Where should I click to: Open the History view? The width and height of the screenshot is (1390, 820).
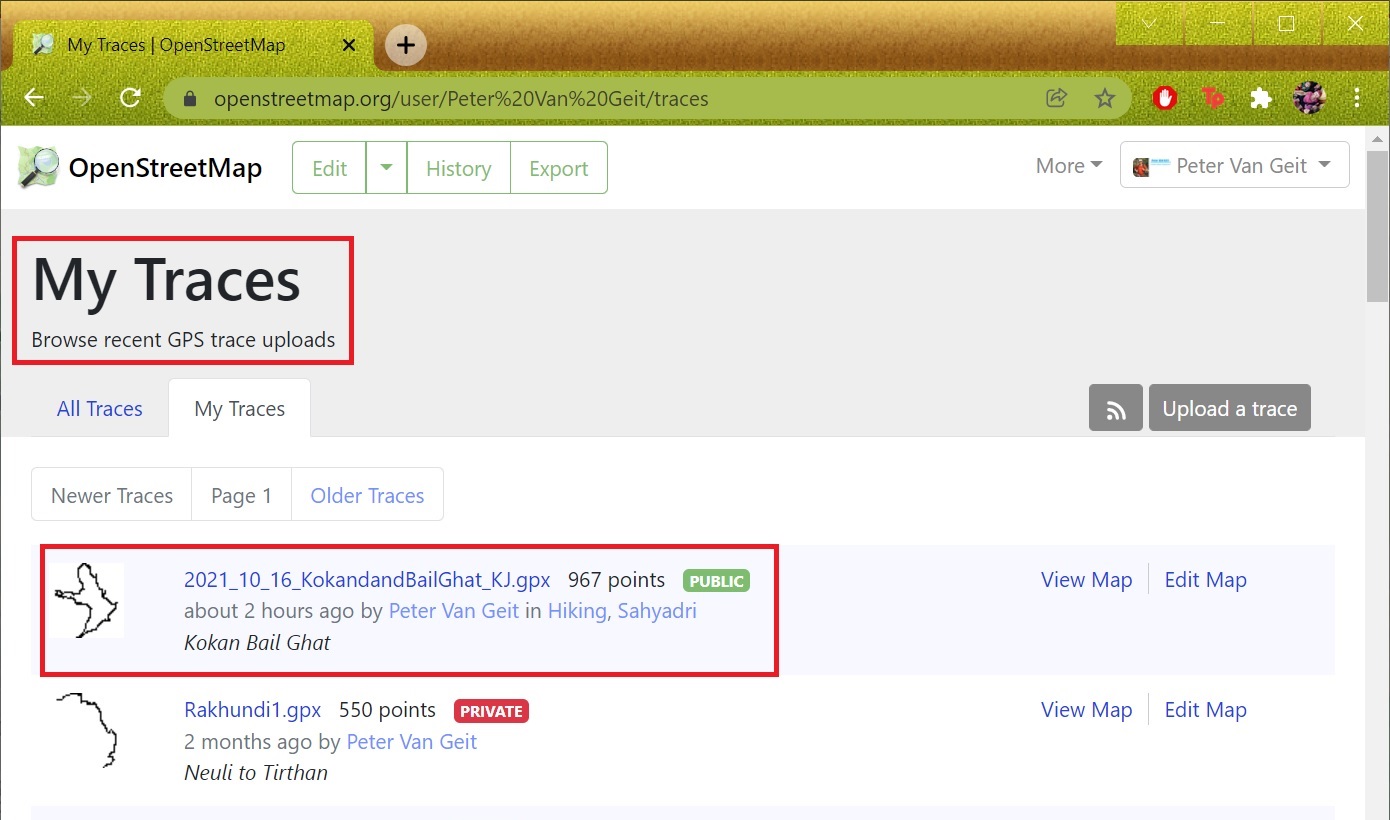pos(458,168)
